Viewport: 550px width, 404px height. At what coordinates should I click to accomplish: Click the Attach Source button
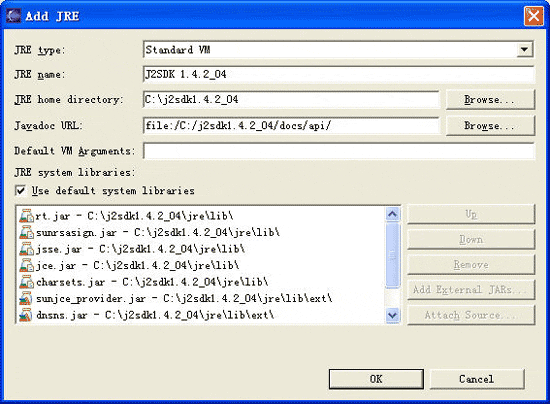[471, 315]
